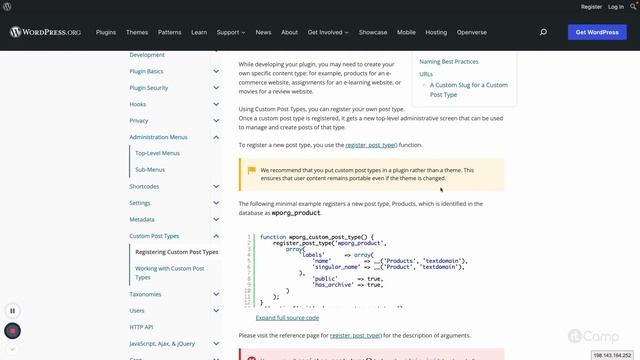Collapse the Custom Post Types chevron
This screenshot has height=360, width=640.
(x=216, y=236)
